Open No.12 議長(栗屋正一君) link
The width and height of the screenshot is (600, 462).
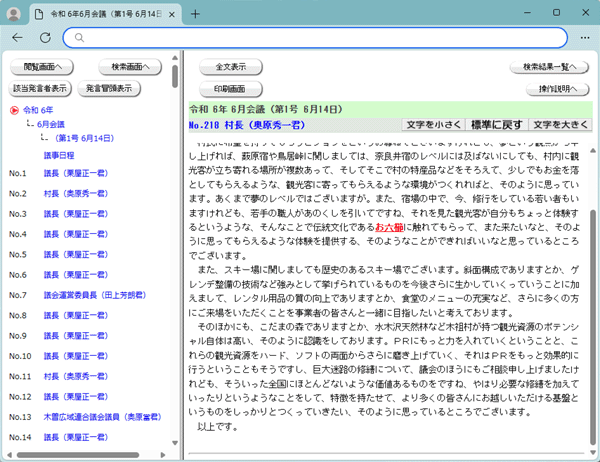point(76,397)
